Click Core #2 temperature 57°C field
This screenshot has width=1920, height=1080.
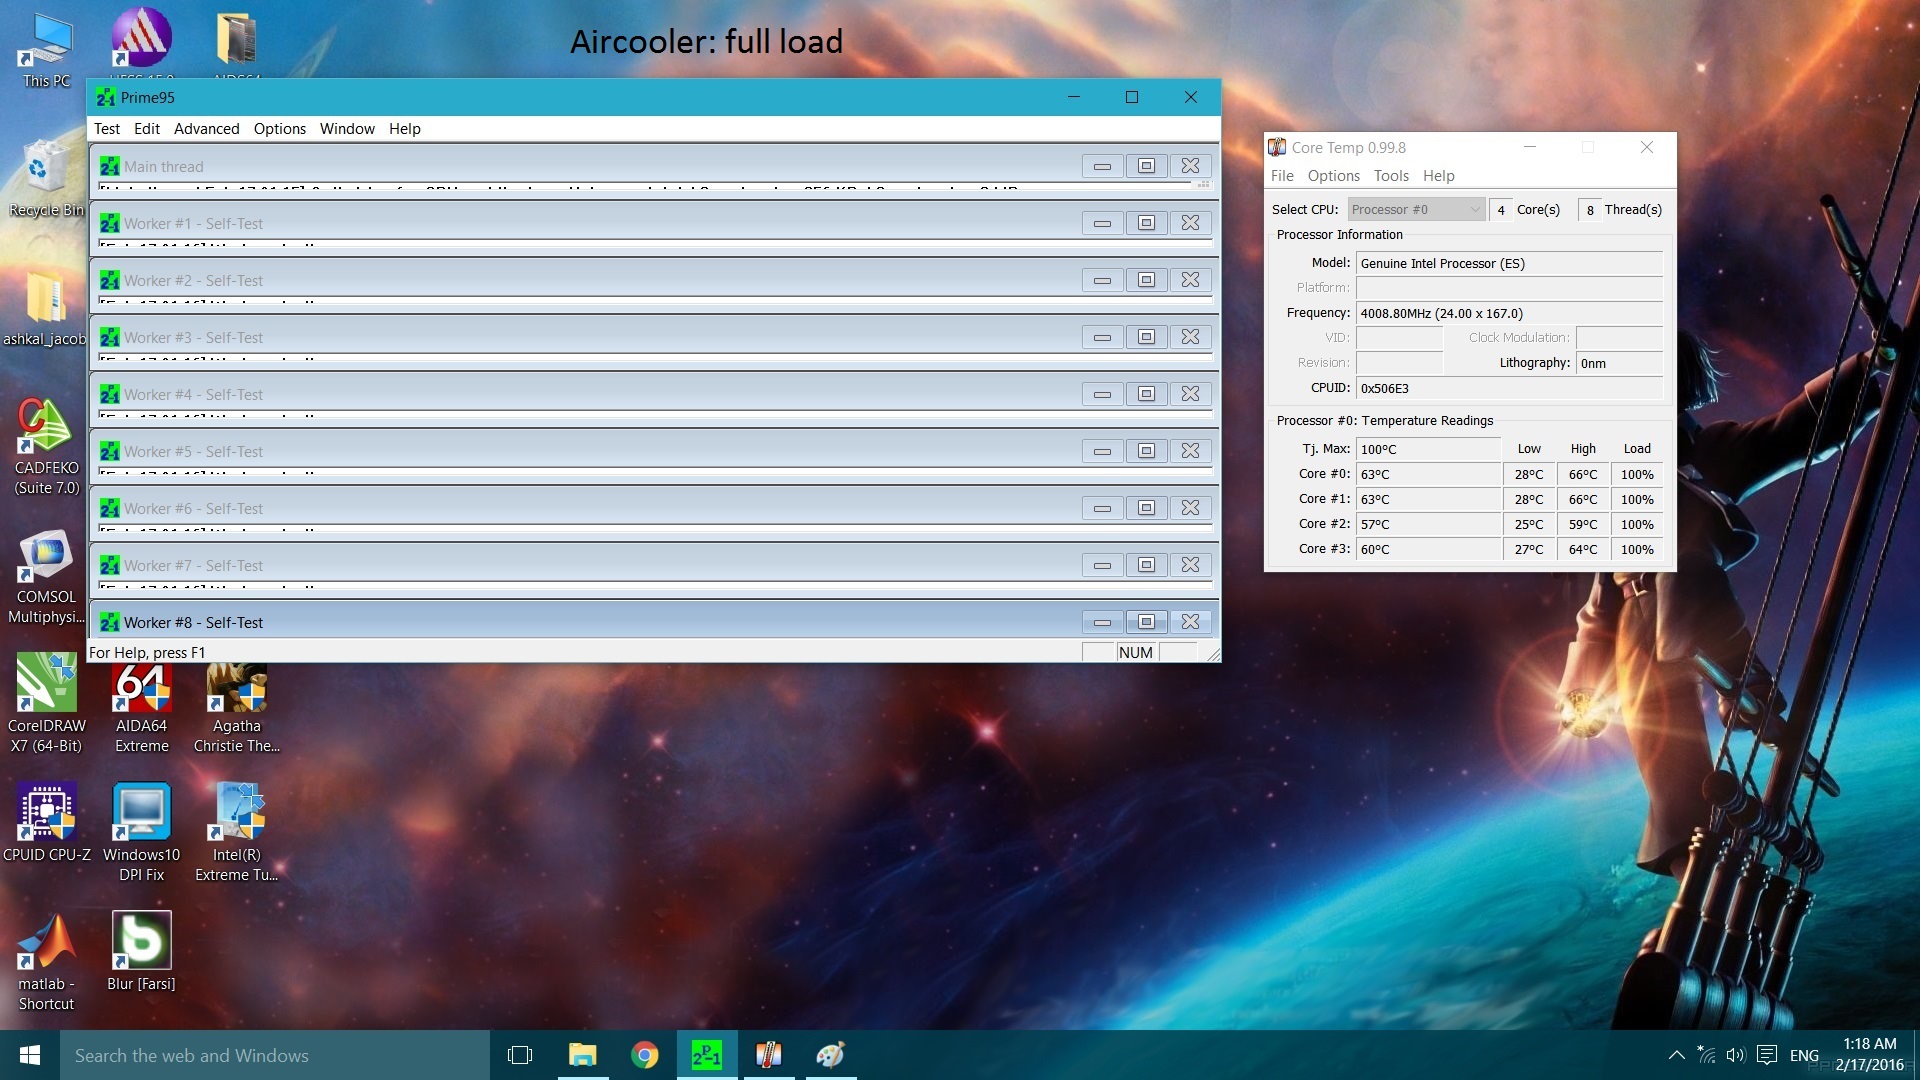(1428, 524)
